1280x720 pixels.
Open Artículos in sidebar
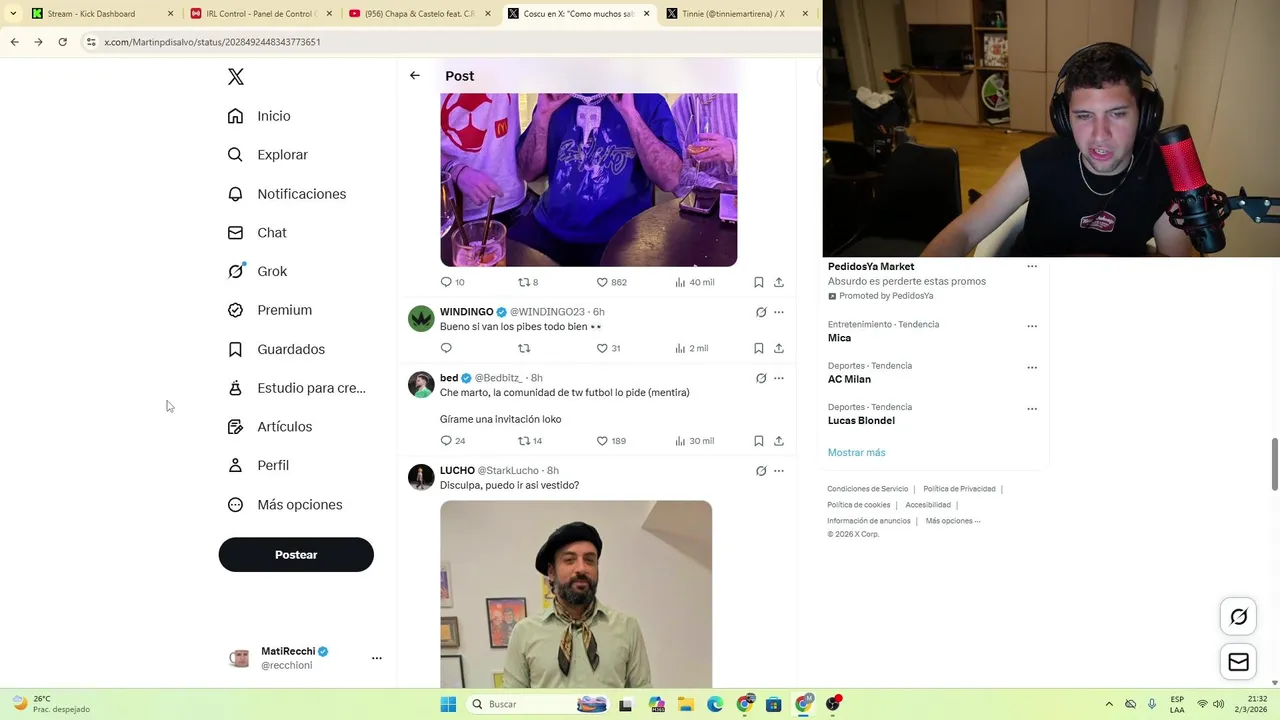[x=270, y=427]
